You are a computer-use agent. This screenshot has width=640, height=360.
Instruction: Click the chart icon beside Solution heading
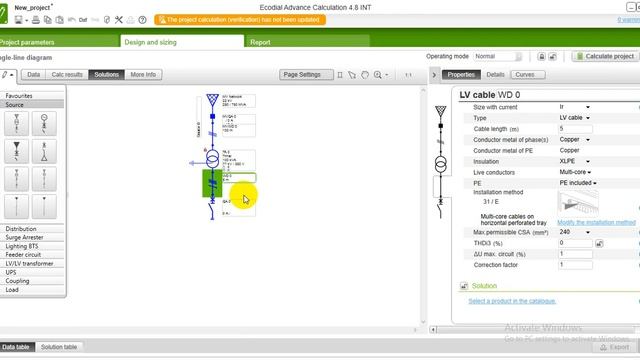tap(464, 286)
